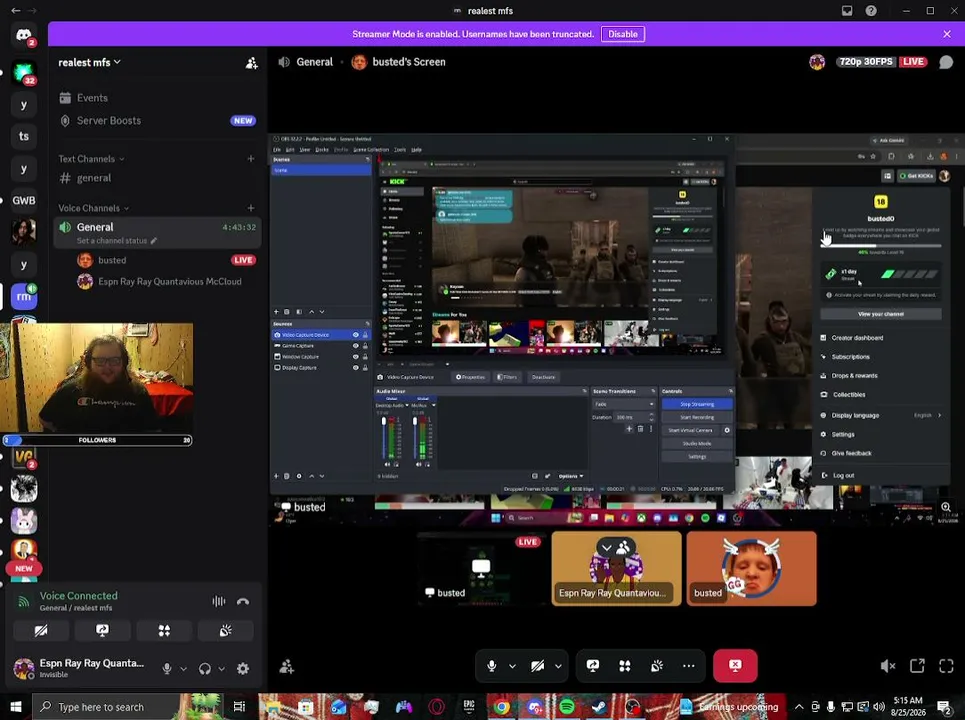This screenshot has width=965, height=720.
Task: Open realest mfs server dropdown
Action: pyautogui.click(x=89, y=62)
